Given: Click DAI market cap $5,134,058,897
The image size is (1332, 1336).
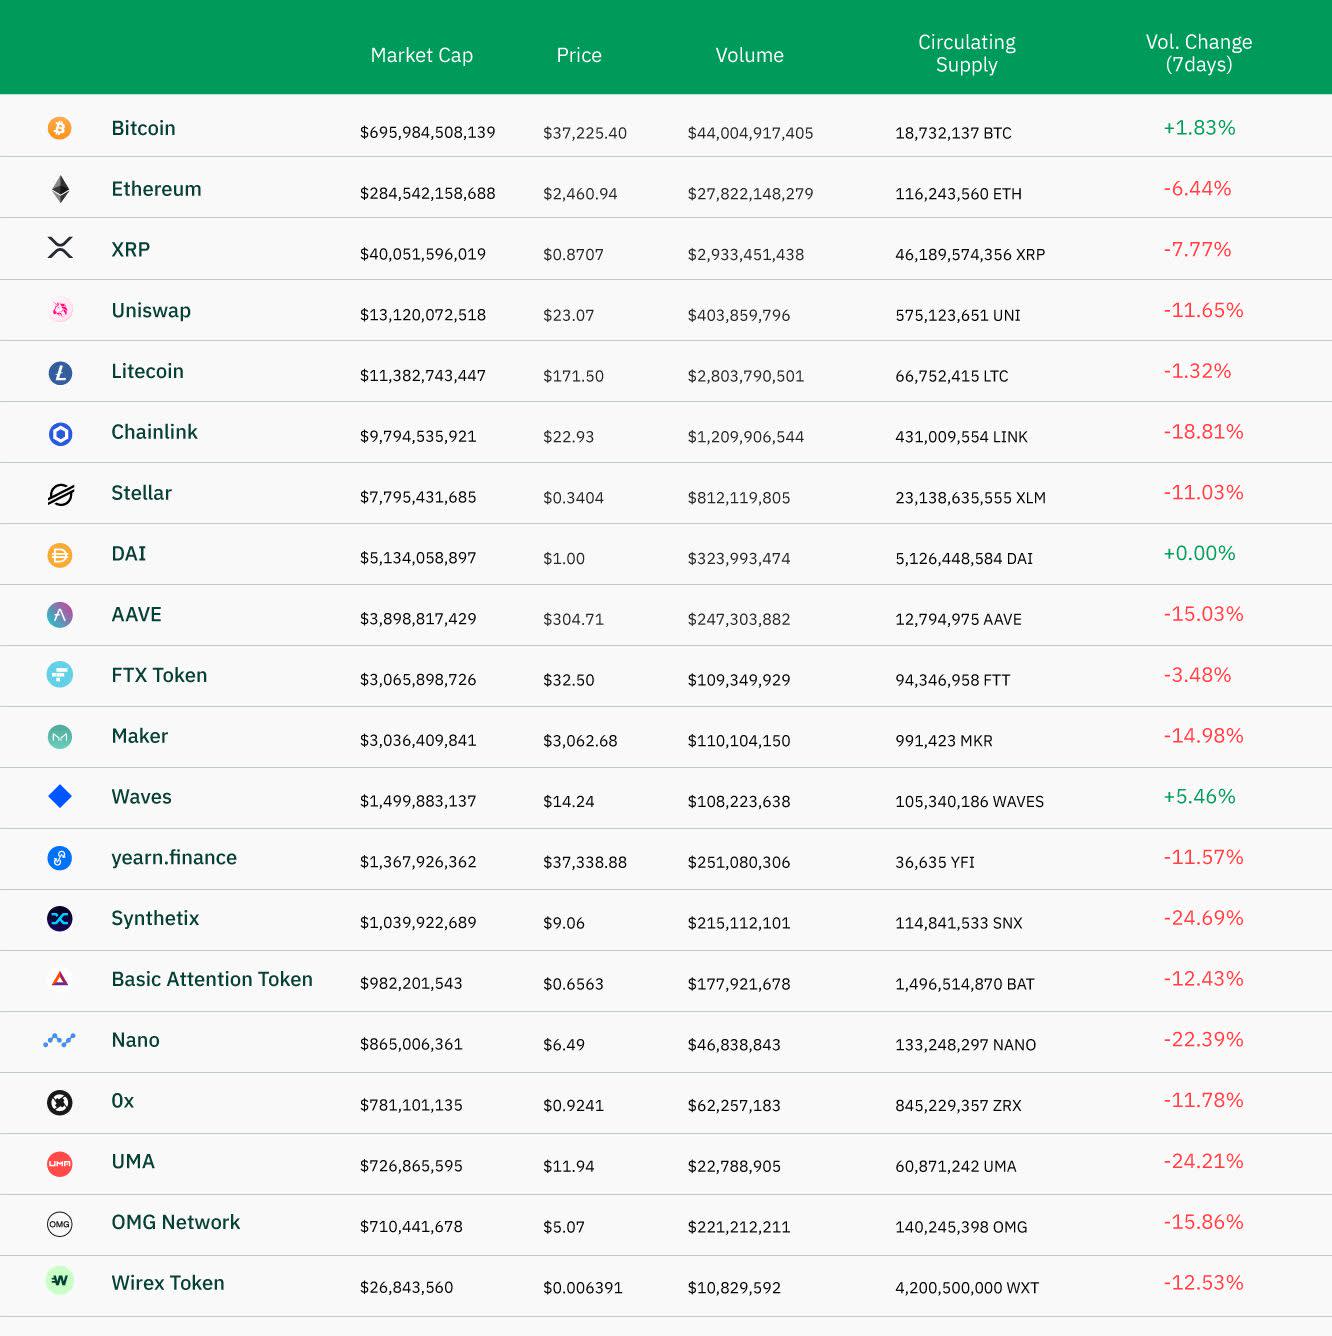Looking at the screenshot, I should point(417,558).
